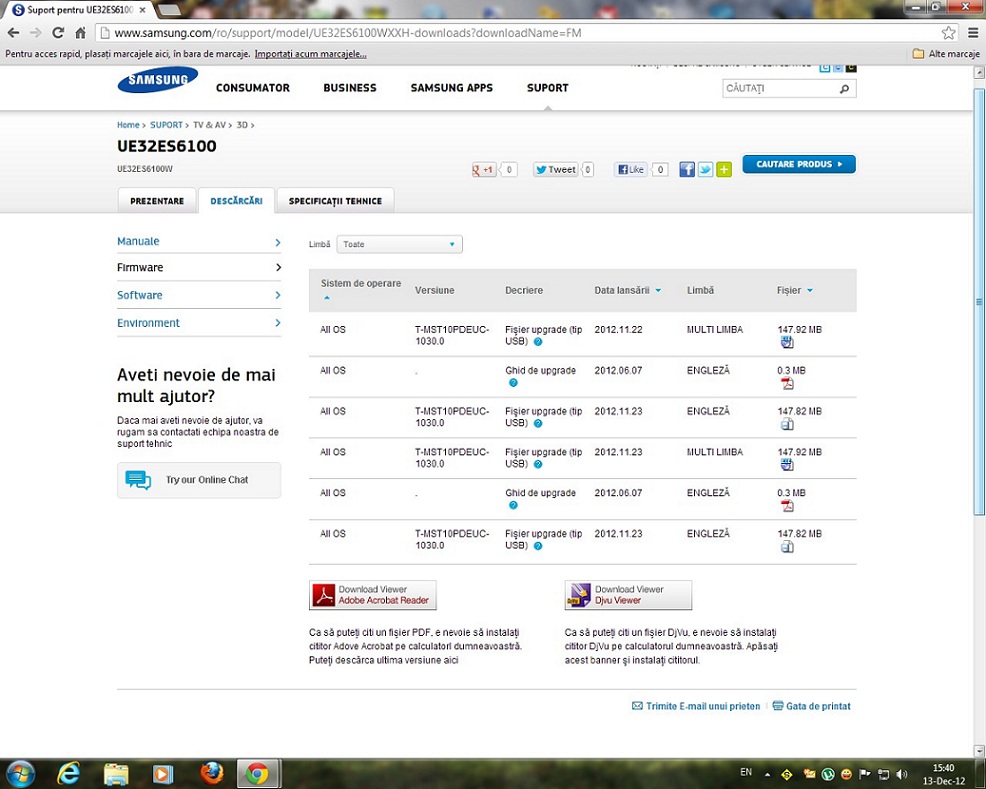986x789 pixels.
Task: Click inside the Căutați search field
Action: point(778,89)
